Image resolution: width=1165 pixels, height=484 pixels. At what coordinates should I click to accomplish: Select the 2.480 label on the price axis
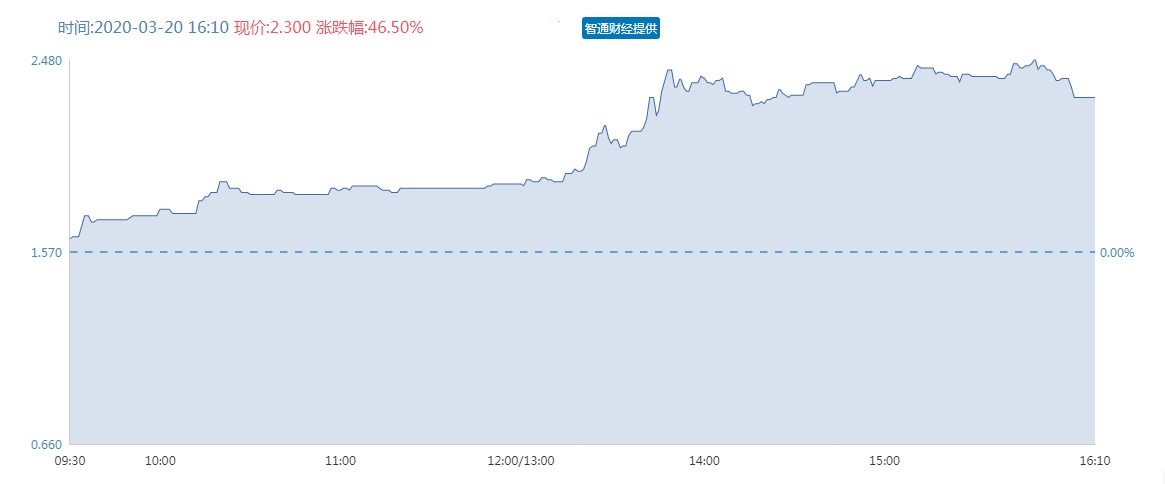pyautogui.click(x=46, y=62)
